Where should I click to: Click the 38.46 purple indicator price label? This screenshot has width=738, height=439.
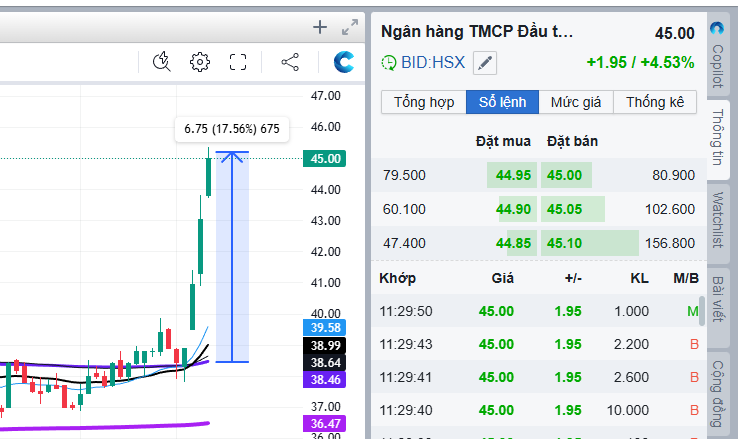tap(324, 379)
